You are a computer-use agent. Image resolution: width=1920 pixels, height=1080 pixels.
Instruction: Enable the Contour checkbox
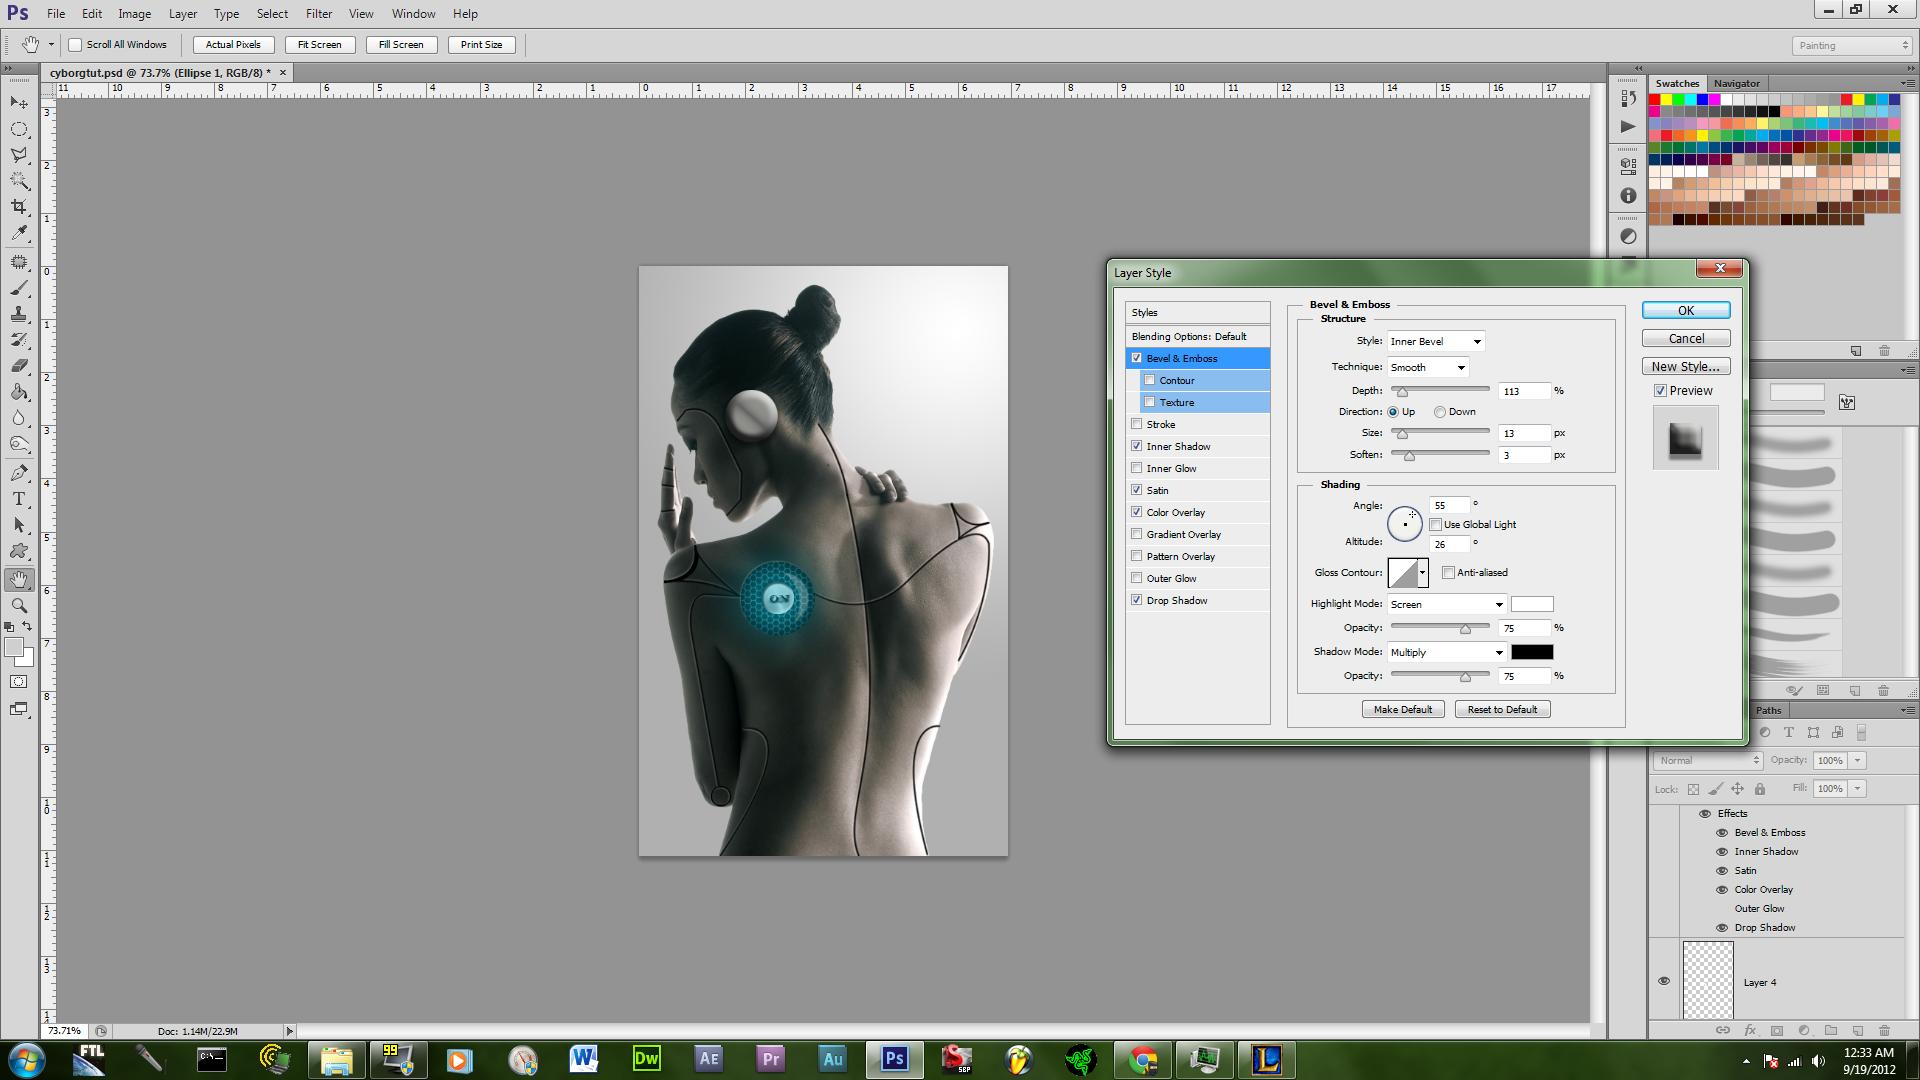[x=1150, y=380]
